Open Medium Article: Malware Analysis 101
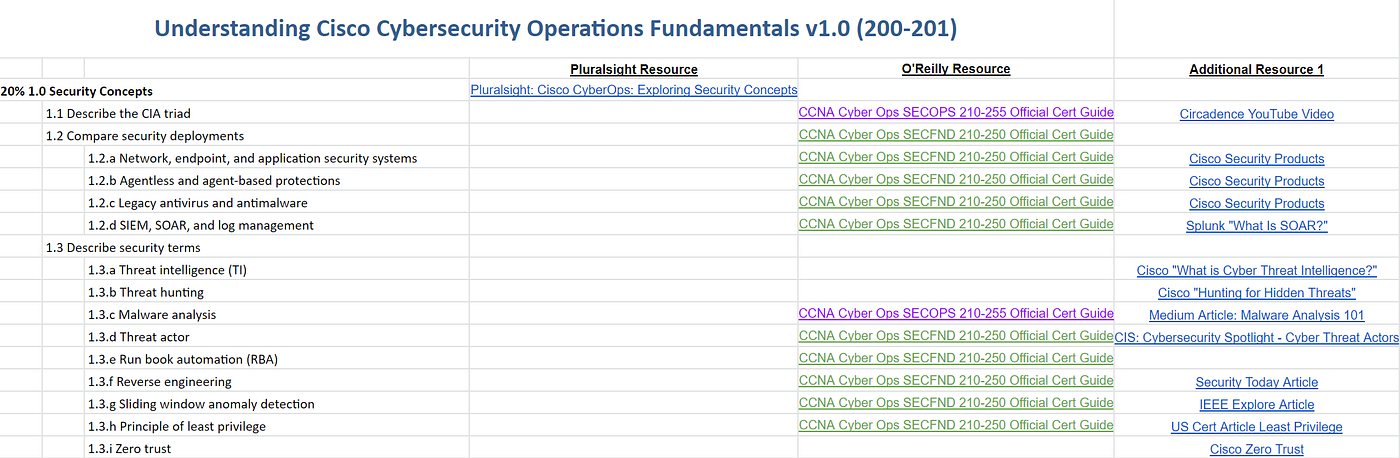Image resolution: width=1400 pixels, height=458 pixels. coord(1256,315)
